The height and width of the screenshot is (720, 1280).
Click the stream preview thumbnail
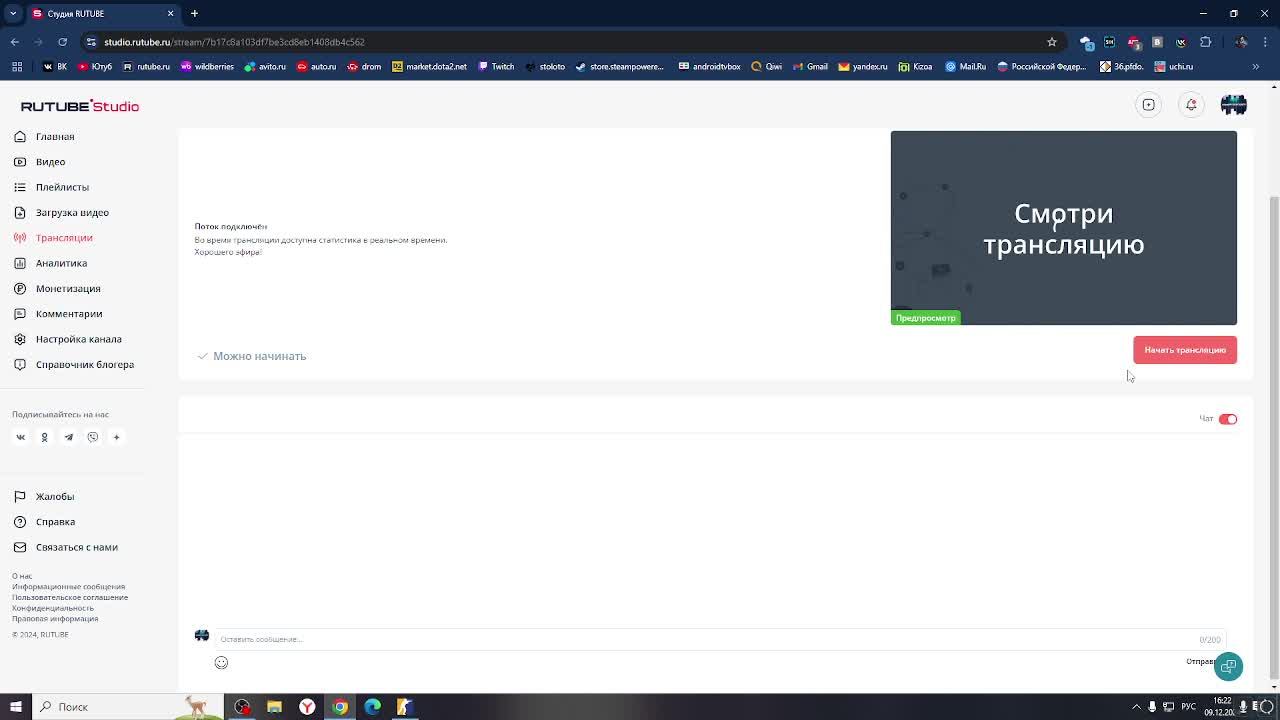[1063, 228]
